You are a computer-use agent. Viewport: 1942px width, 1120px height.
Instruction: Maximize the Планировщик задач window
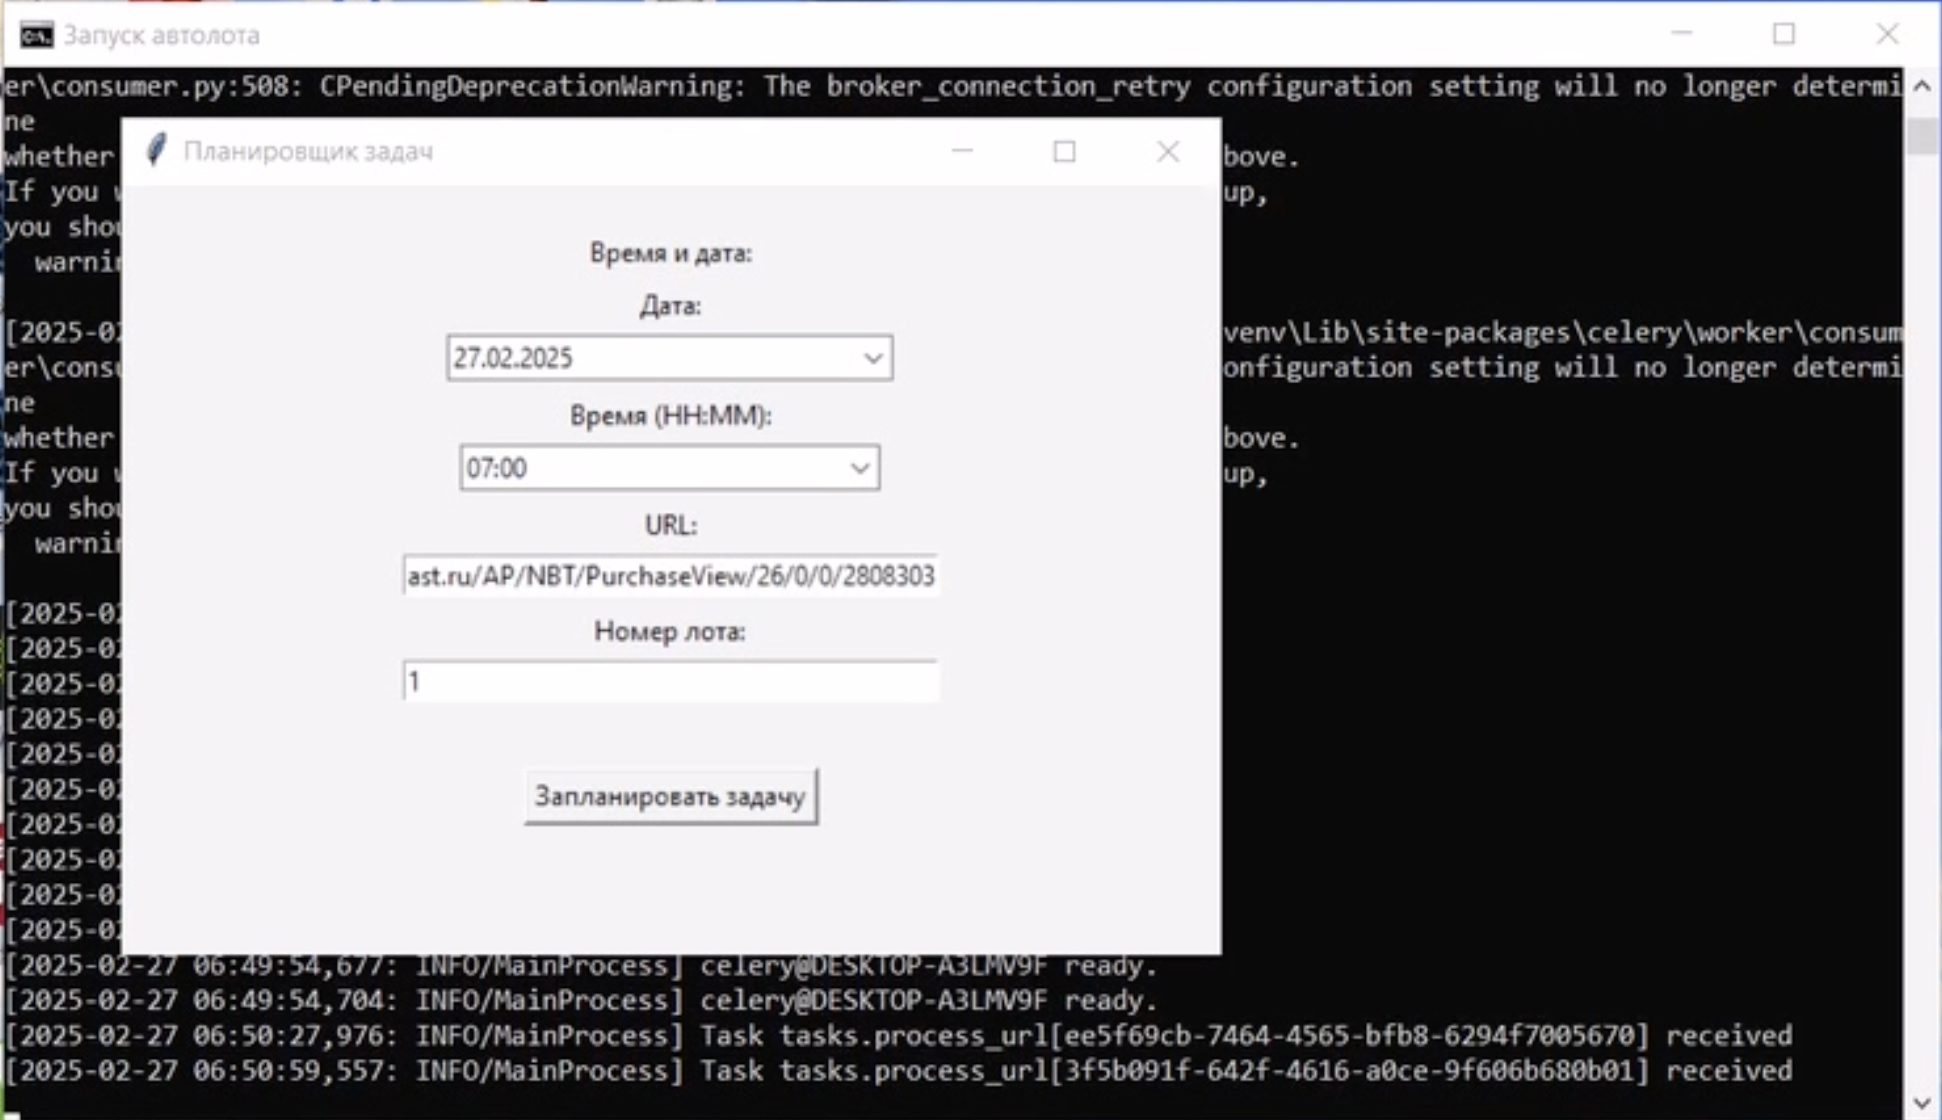1064,151
